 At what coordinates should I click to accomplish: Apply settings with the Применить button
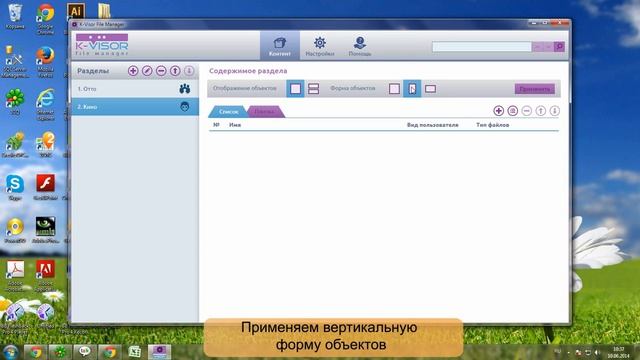[x=534, y=89]
